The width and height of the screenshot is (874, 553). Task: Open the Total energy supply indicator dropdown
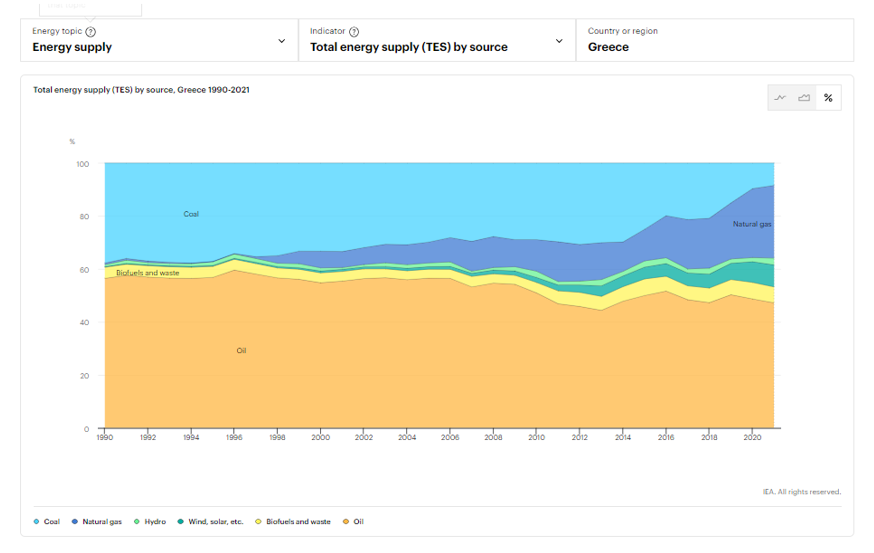point(559,41)
